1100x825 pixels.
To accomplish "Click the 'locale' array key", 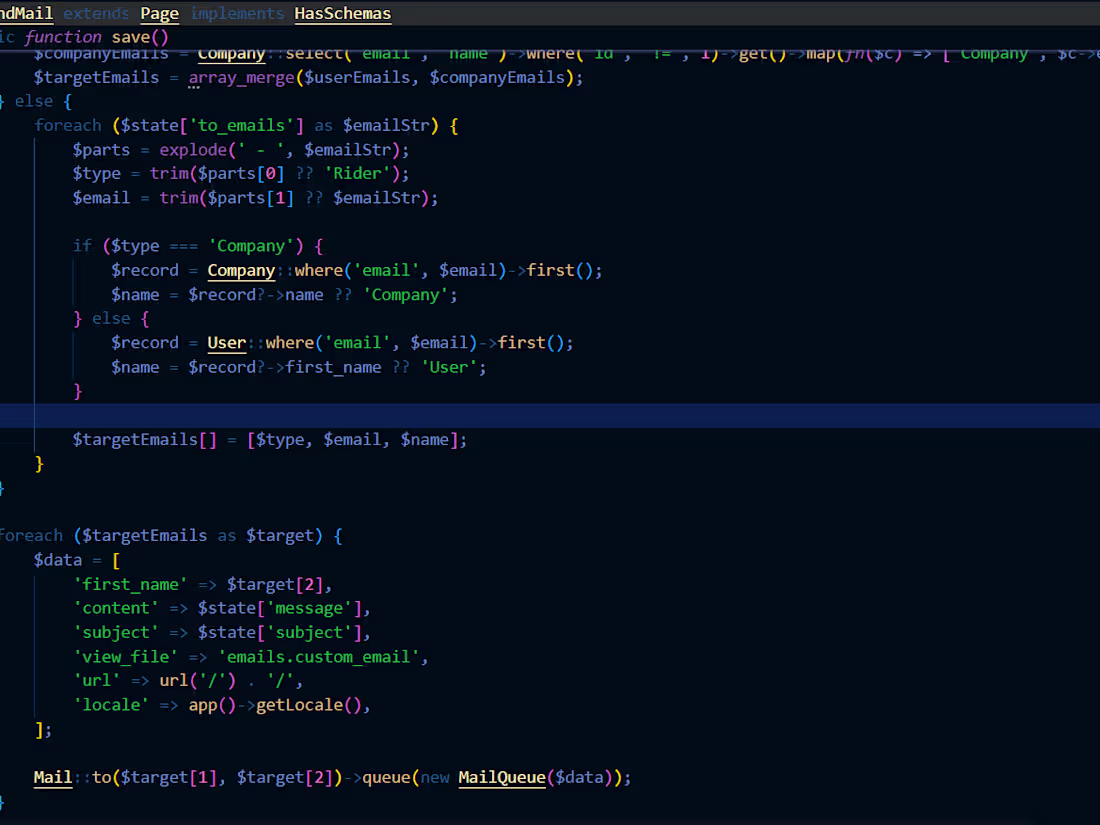I will coord(111,705).
